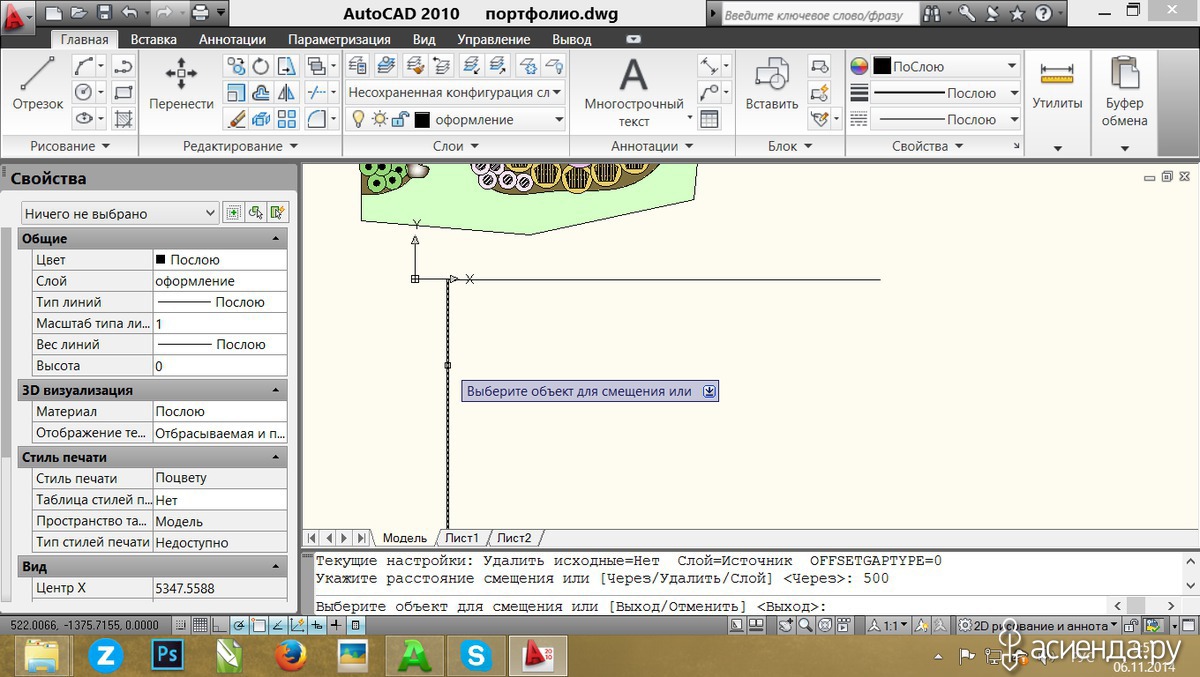This screenshot has width=1200, height=677.
Task: Open file via the folder icon
Action: click(79, 14)
